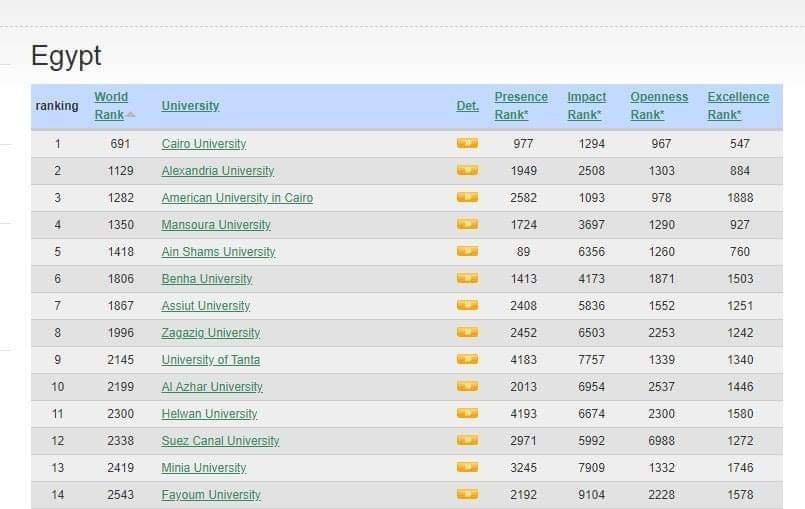Select Minia excellence rank 1746
Screen dimensions: 805x509
click(740, 468)
